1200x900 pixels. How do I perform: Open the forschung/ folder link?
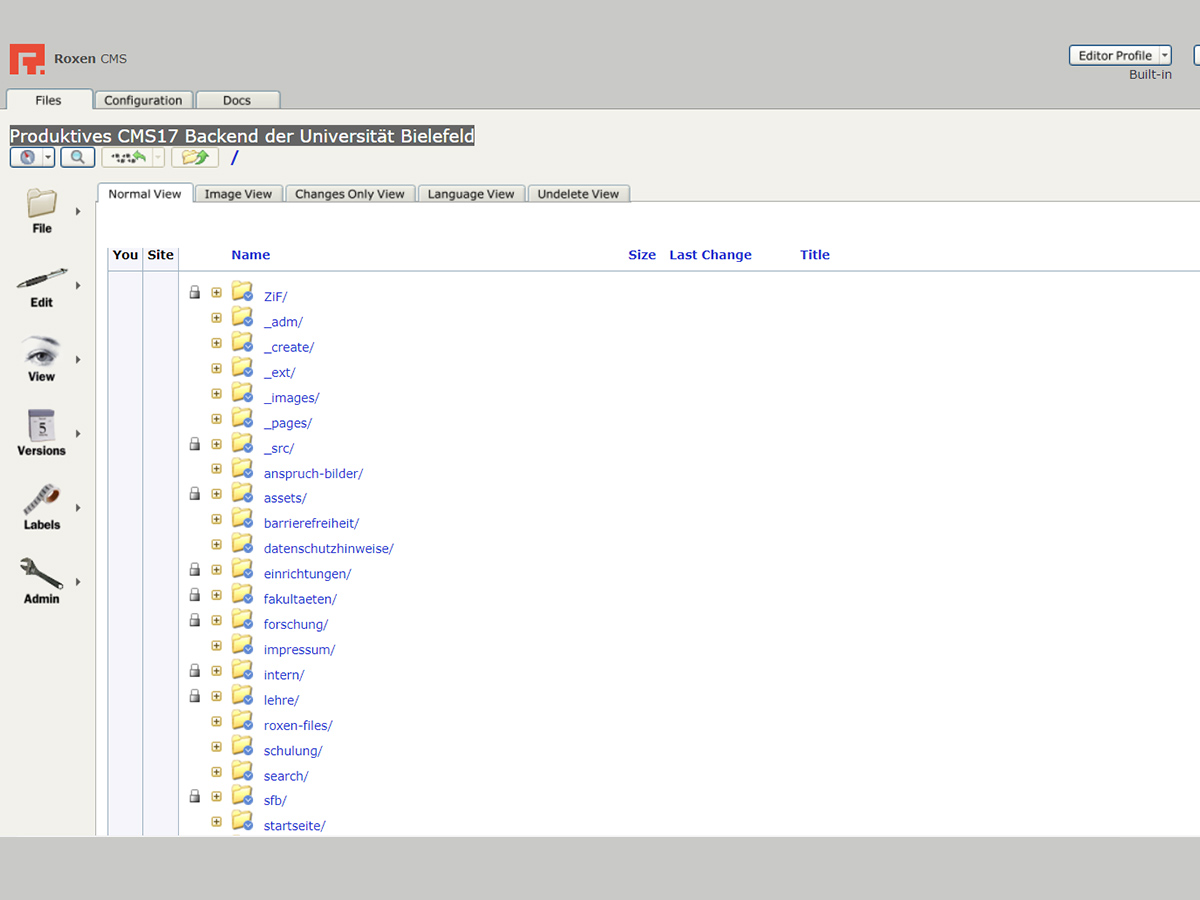tap(295, 624)
